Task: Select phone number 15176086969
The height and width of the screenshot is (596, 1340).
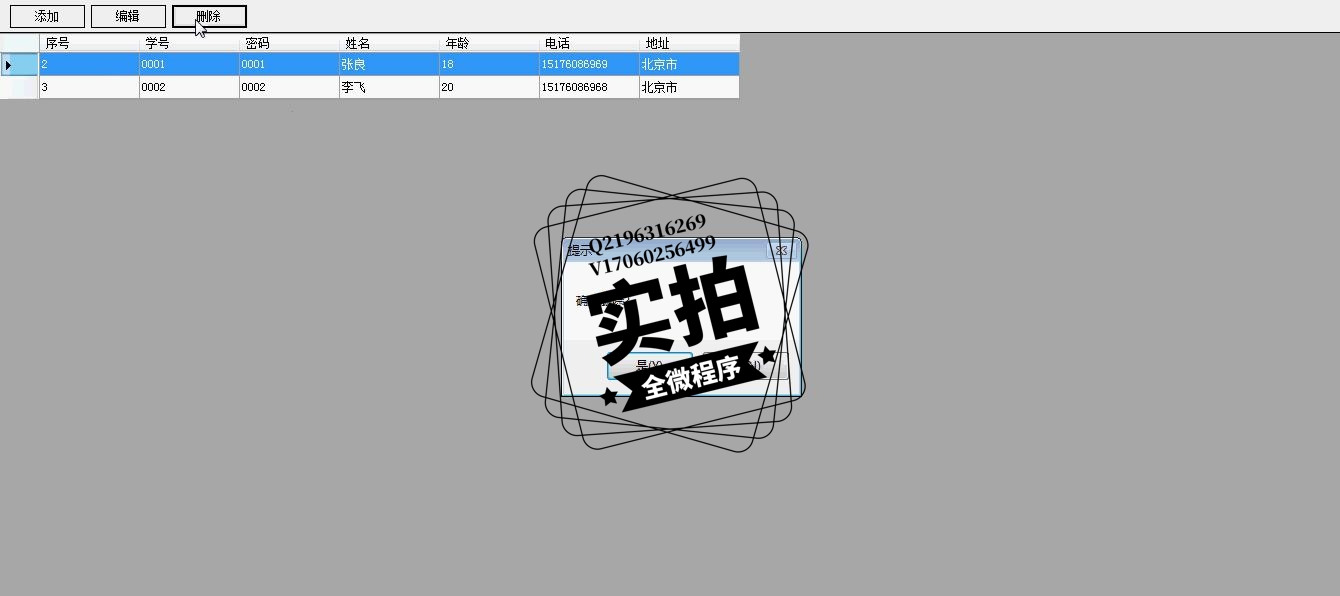Action: point(589,64)
